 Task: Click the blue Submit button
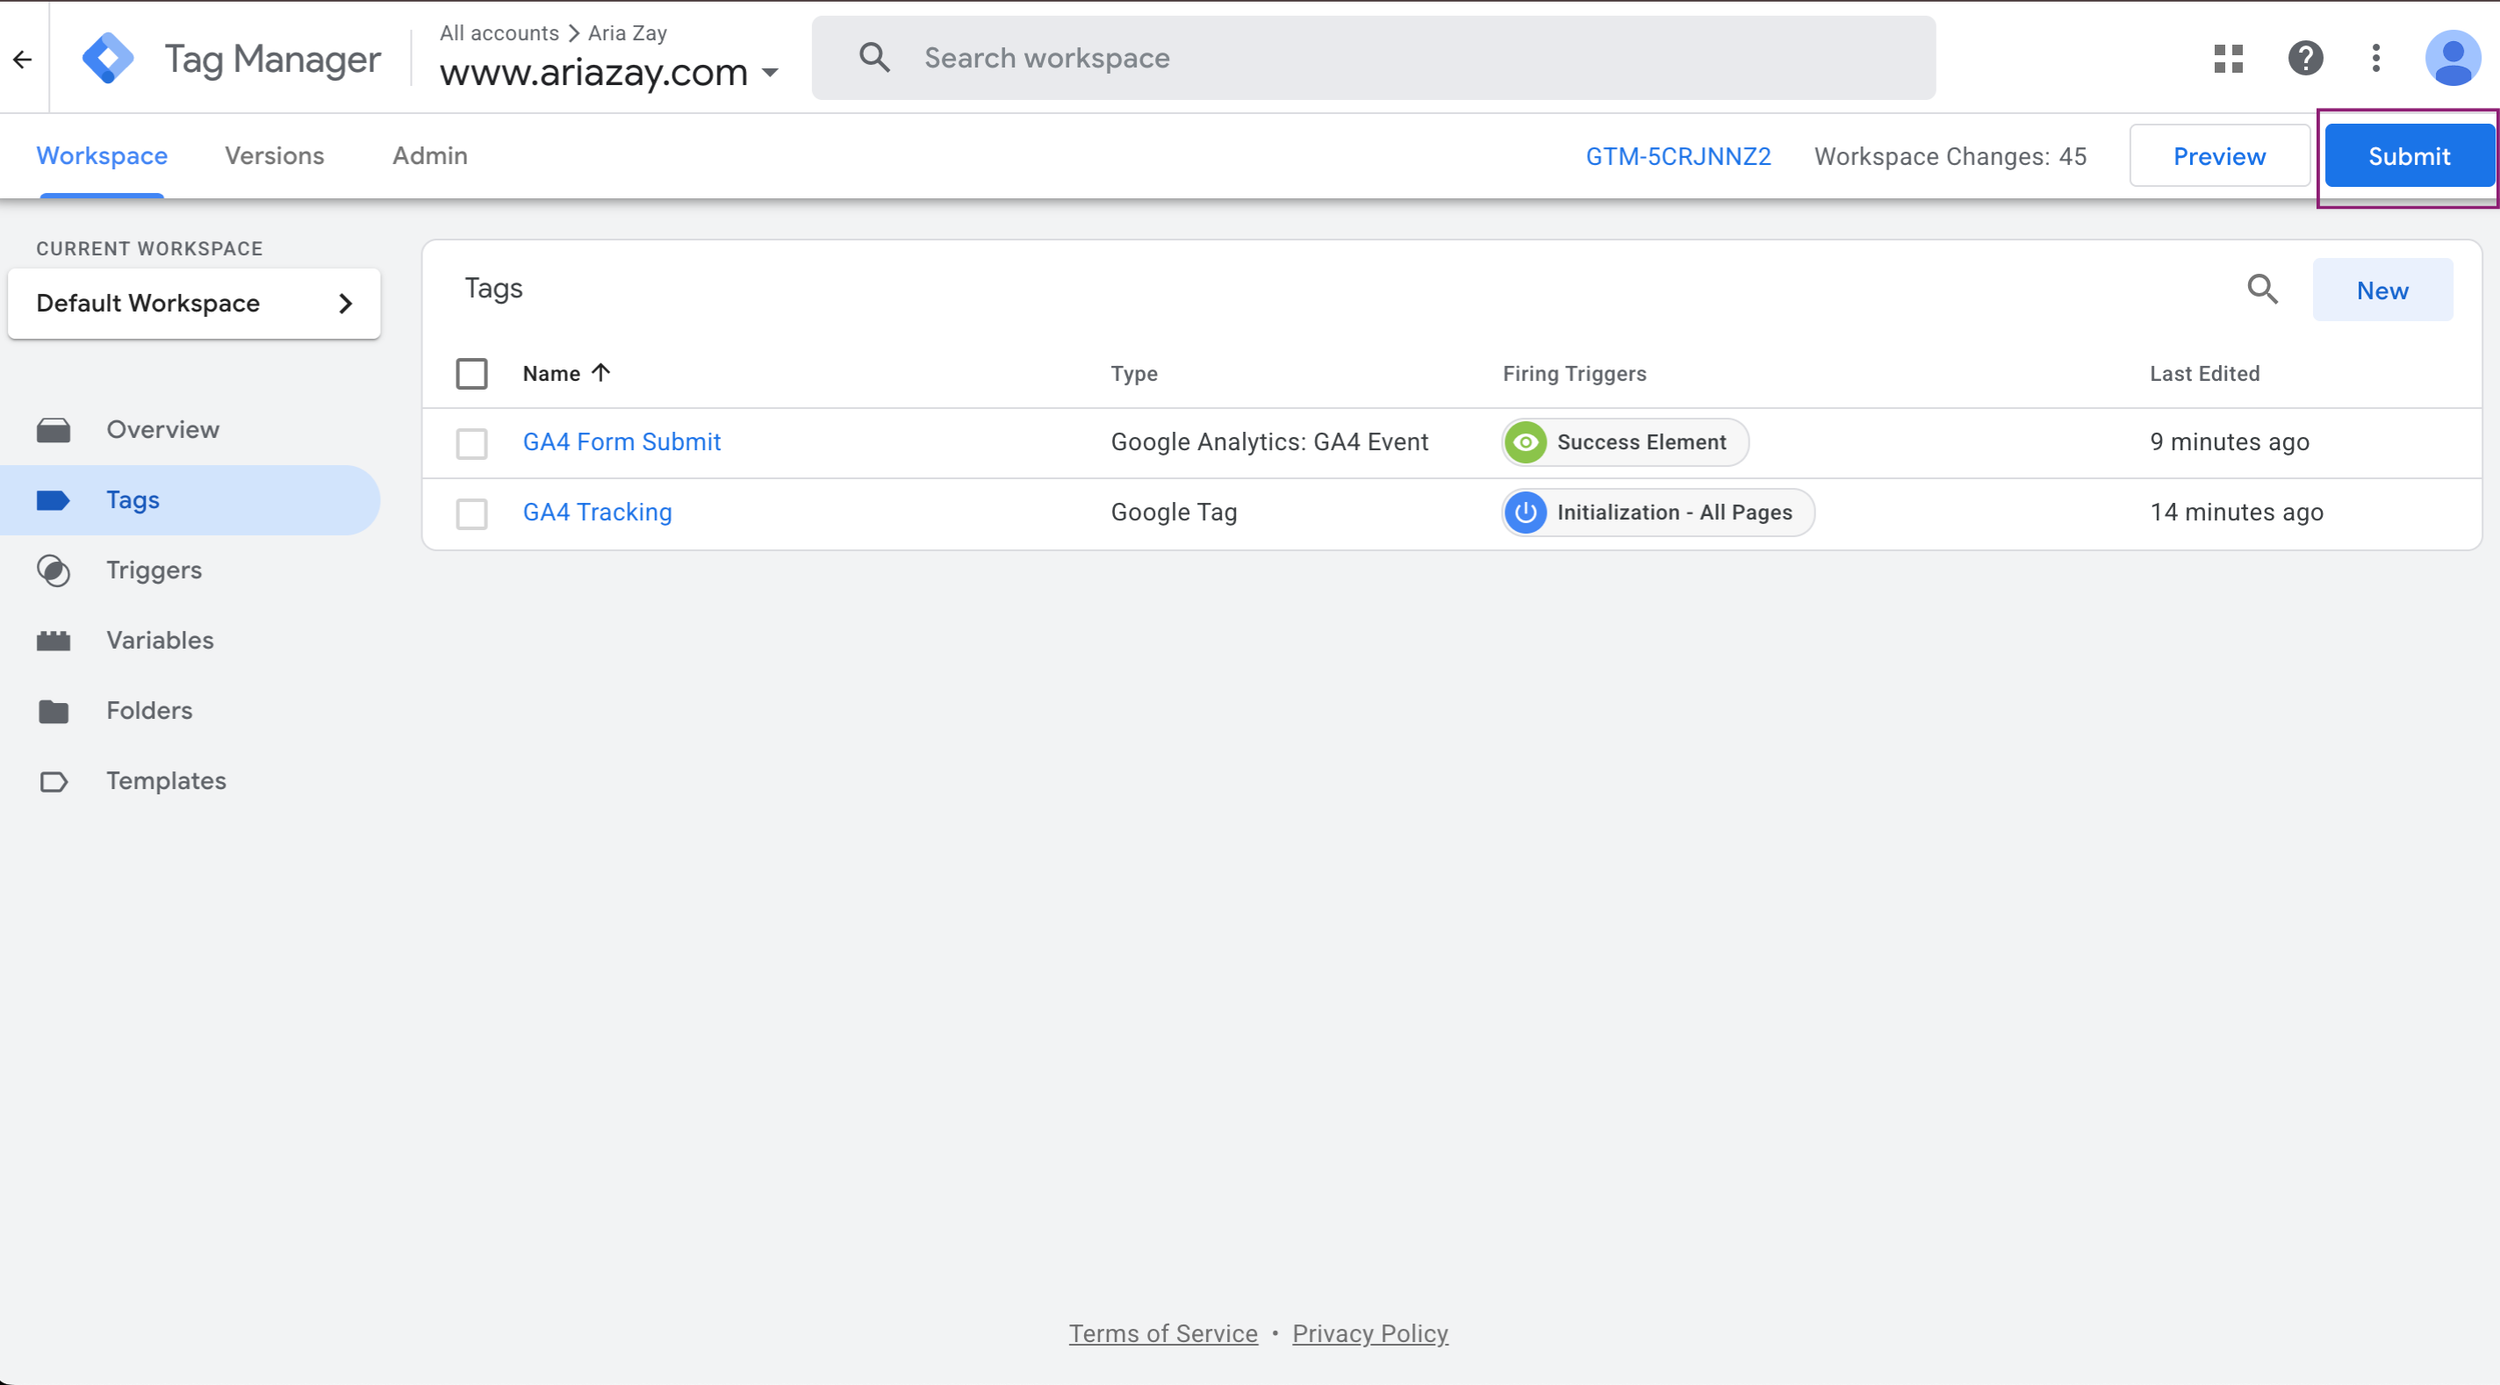2408,157
